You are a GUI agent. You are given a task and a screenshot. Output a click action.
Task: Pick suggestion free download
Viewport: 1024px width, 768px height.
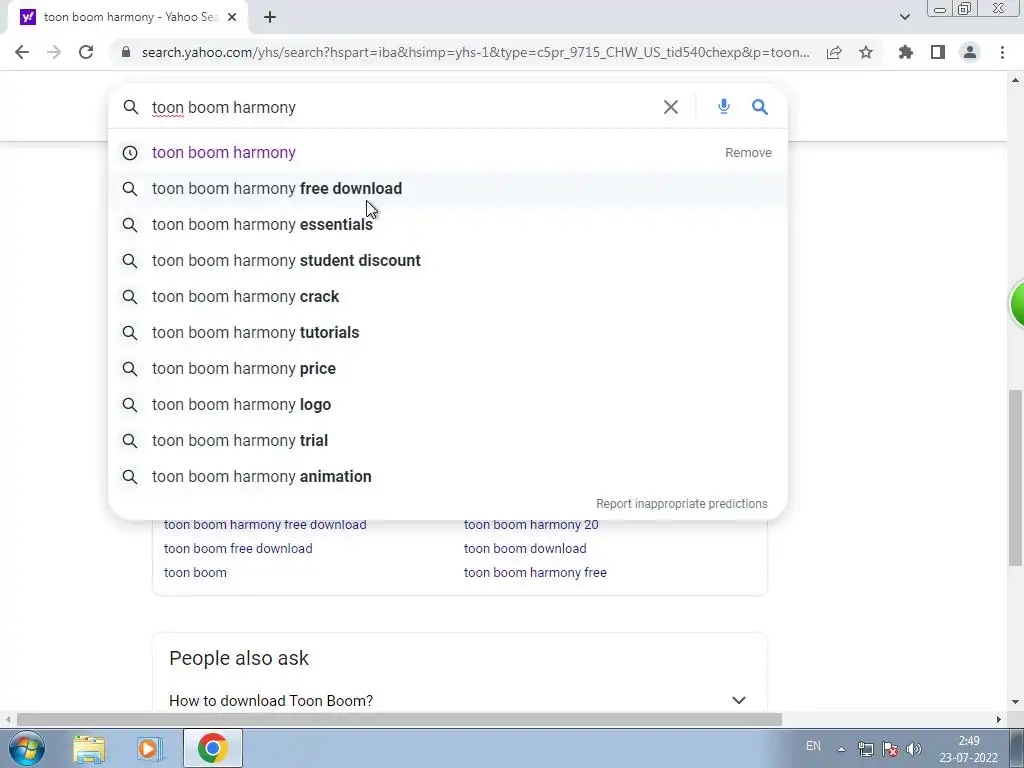click(447, 189)
